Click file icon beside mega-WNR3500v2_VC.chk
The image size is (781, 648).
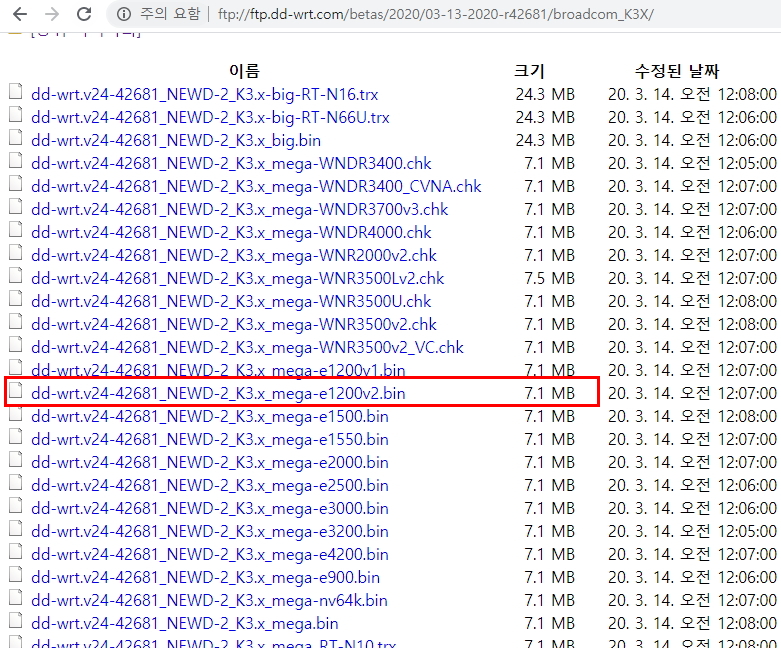point(15,344)
